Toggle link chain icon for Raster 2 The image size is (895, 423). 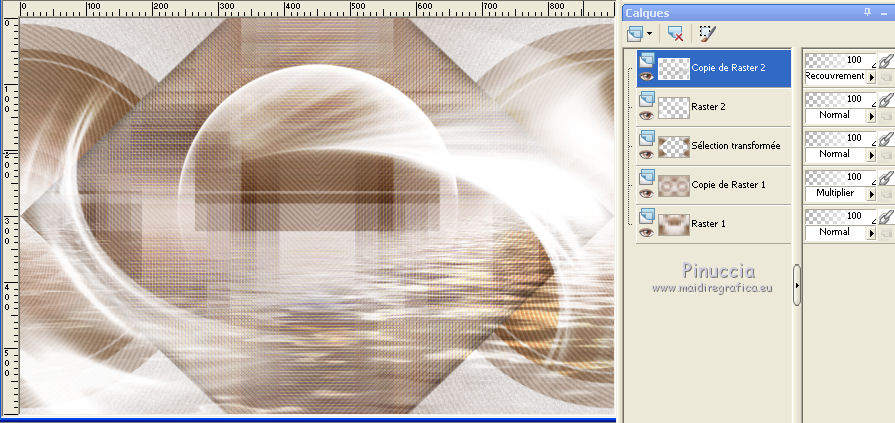[x=886, y=102]
